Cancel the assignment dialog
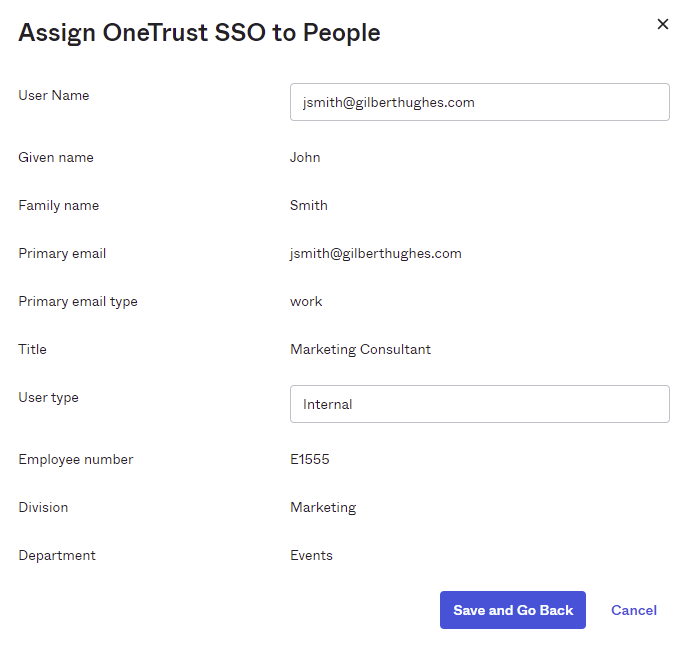Image resolution: width=688 pixels, height=646 pixels. point(634,610)
